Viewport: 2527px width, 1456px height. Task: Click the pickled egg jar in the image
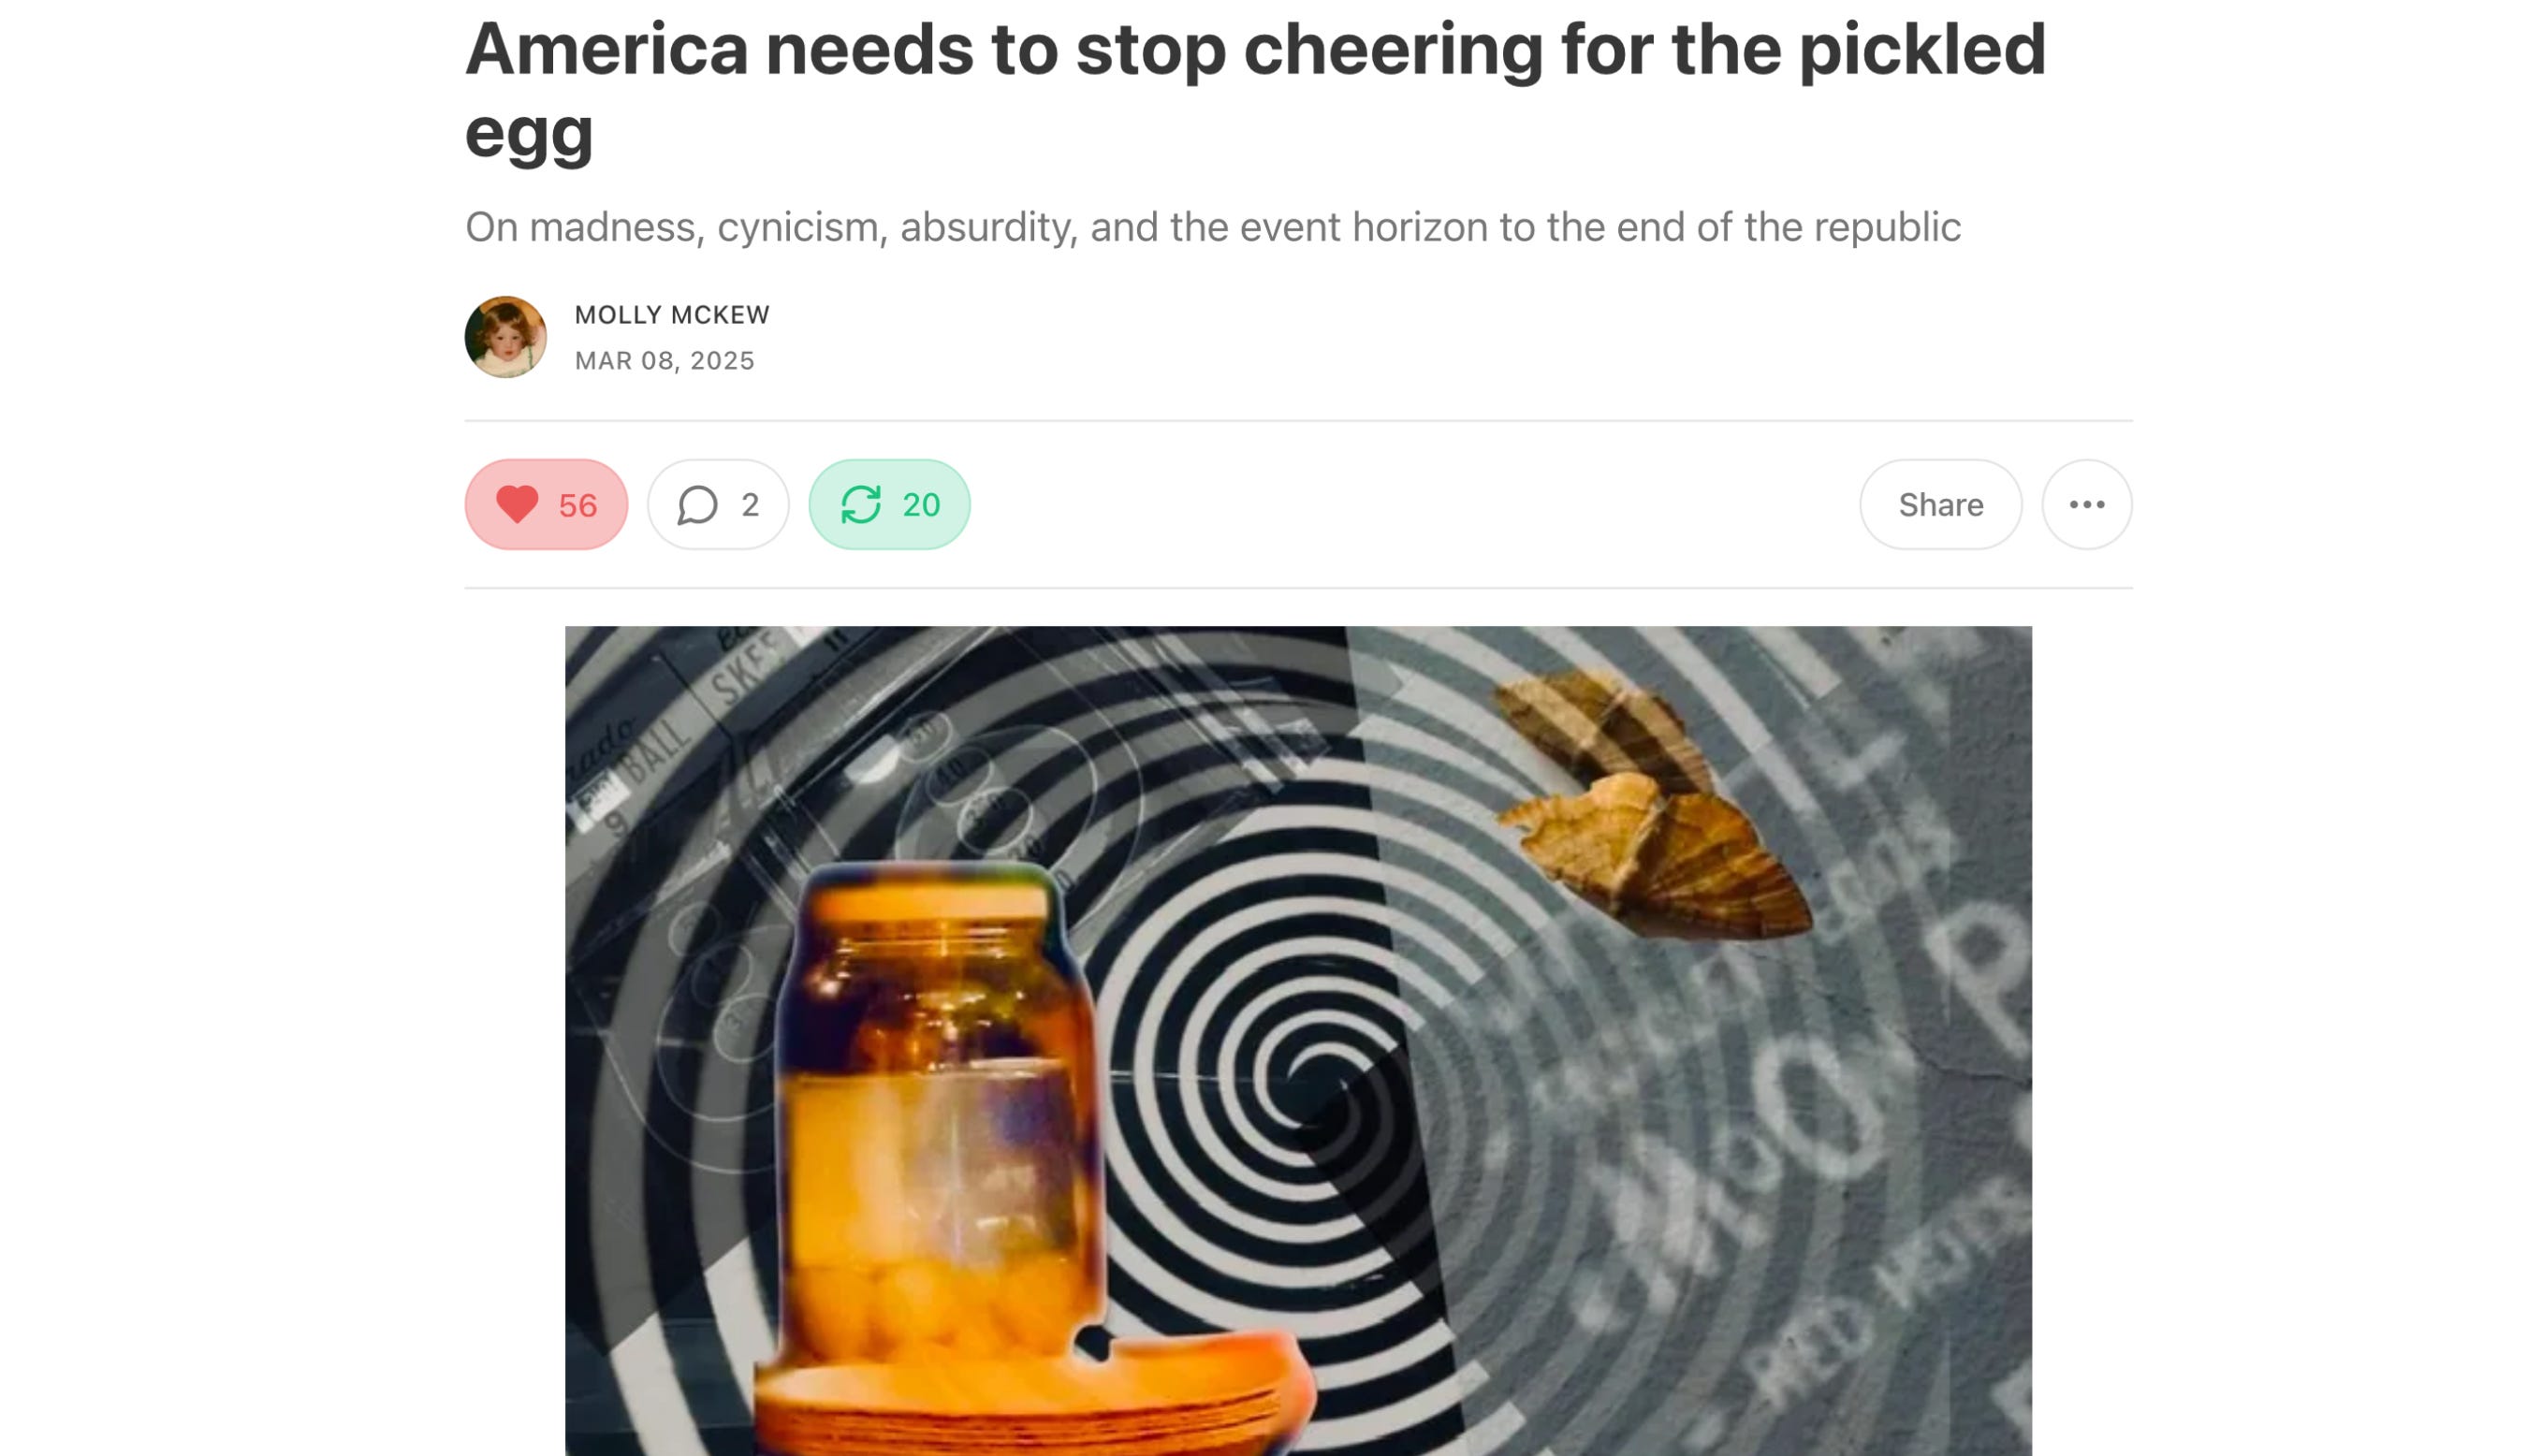(938, 1110)
